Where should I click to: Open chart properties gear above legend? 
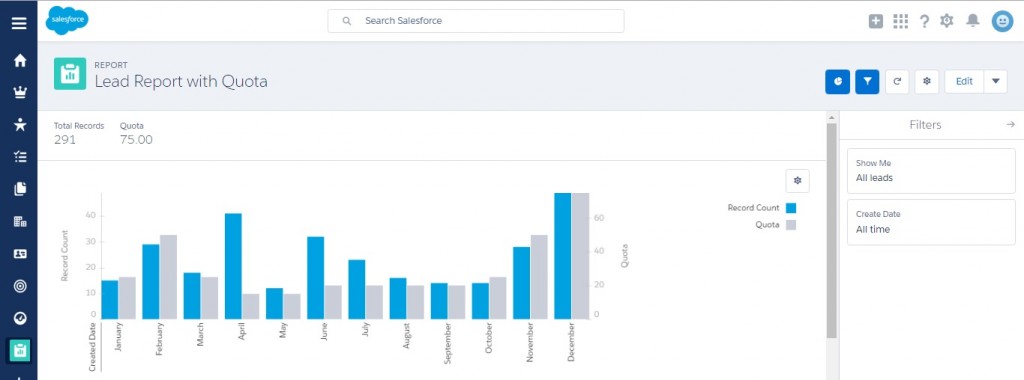tap(797, 181)
